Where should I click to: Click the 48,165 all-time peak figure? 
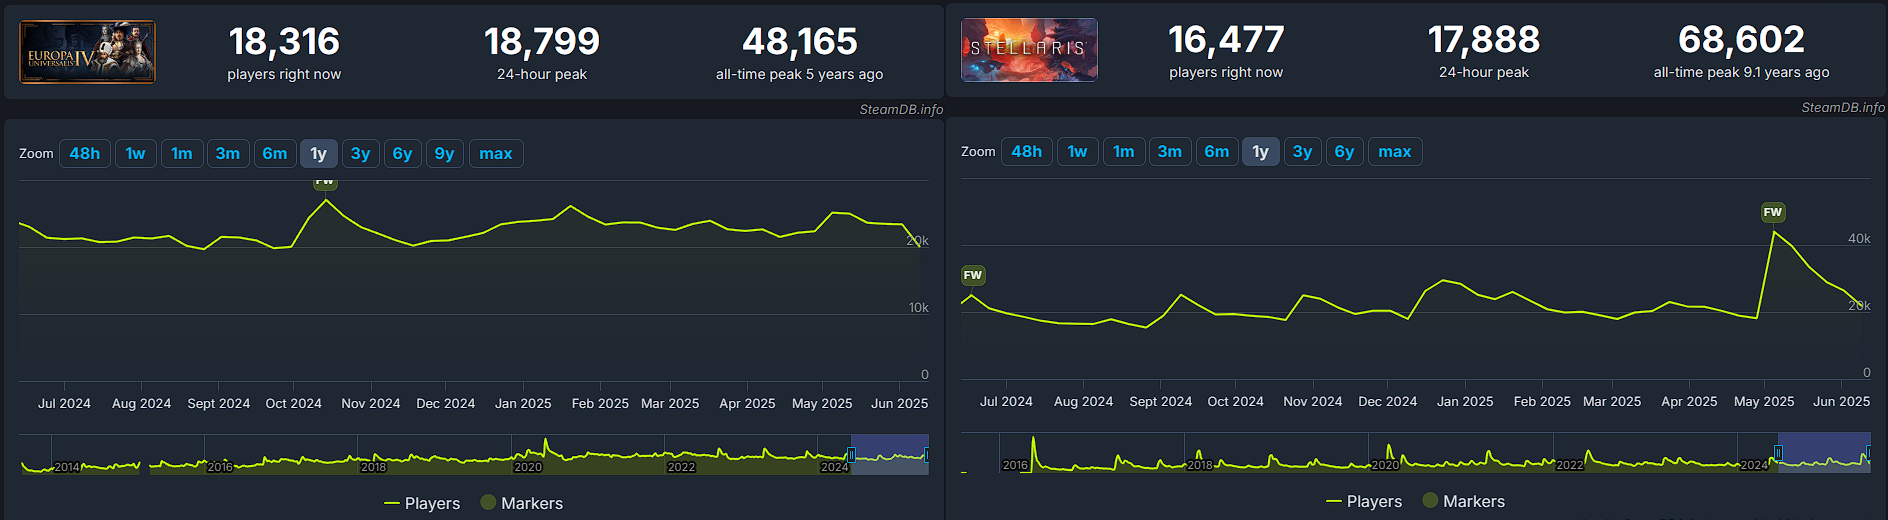(x=800, y=41)
